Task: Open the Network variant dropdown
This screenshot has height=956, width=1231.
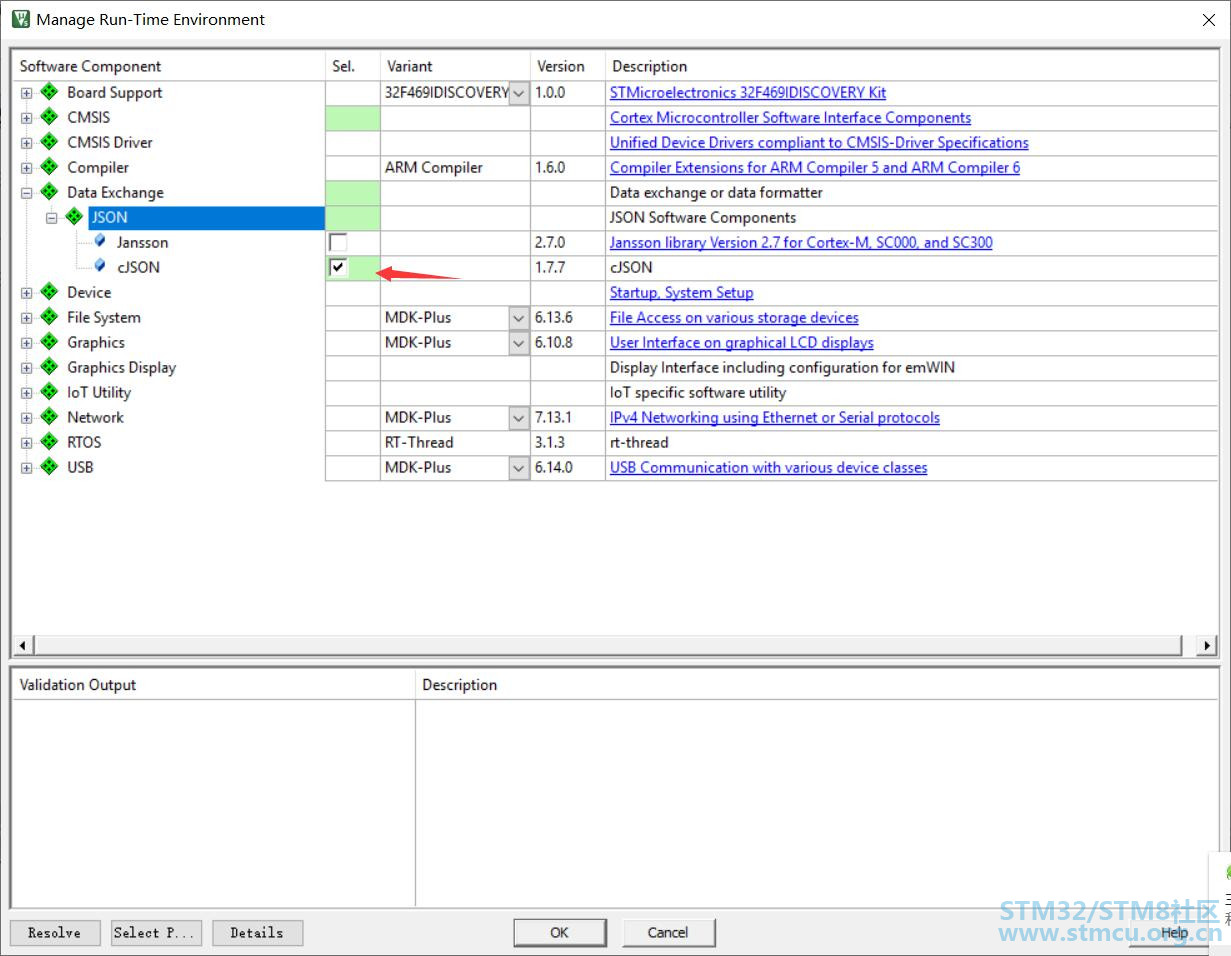Action: click(519, 418)
